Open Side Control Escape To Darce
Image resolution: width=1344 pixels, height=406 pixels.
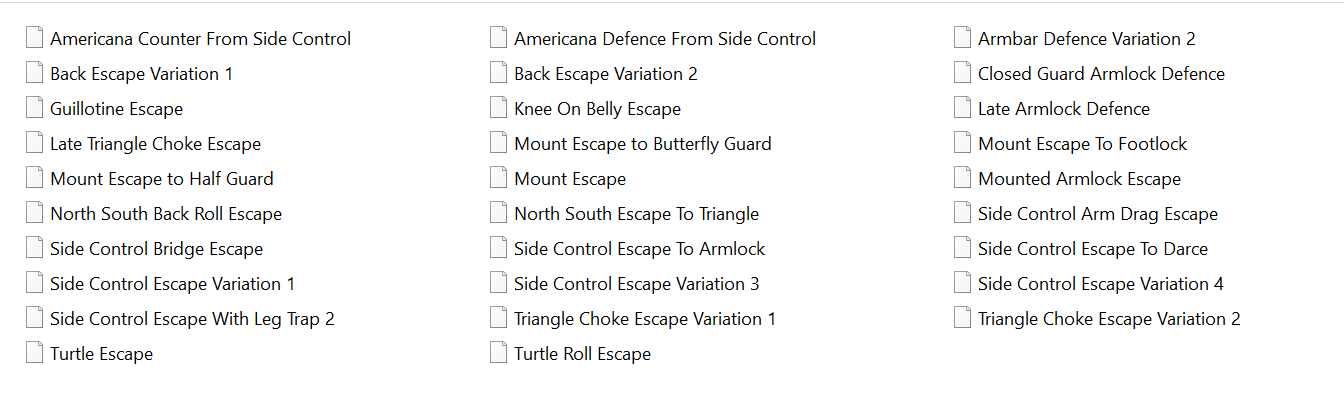pyautogui.click(x=1092, y=249)
